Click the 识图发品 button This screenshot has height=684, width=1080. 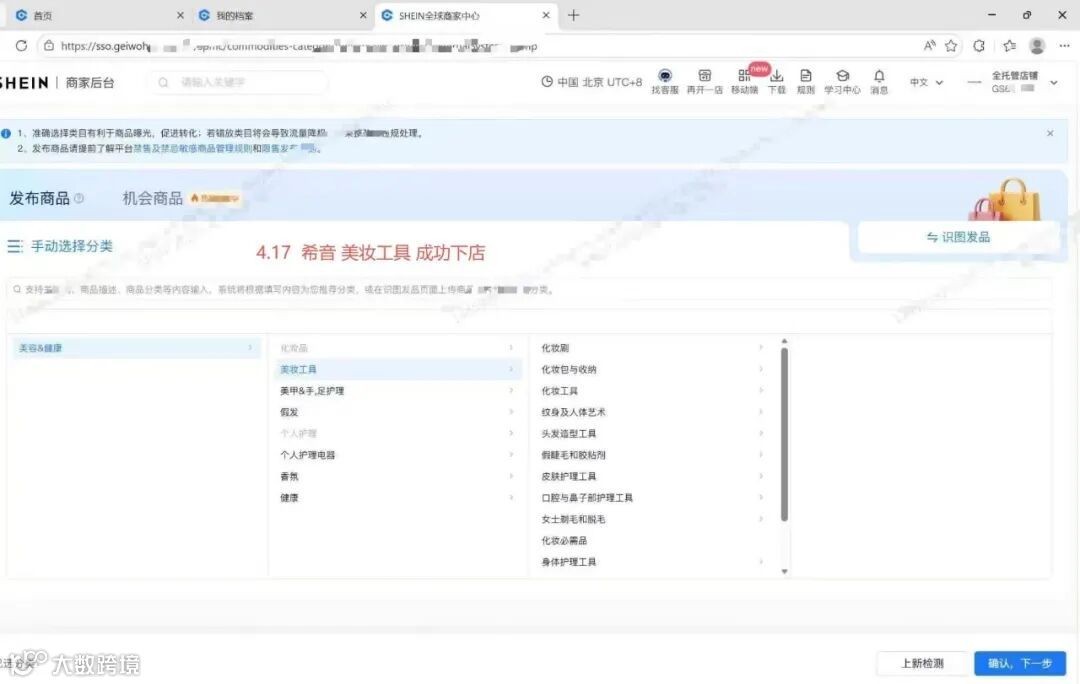point(958,237)
